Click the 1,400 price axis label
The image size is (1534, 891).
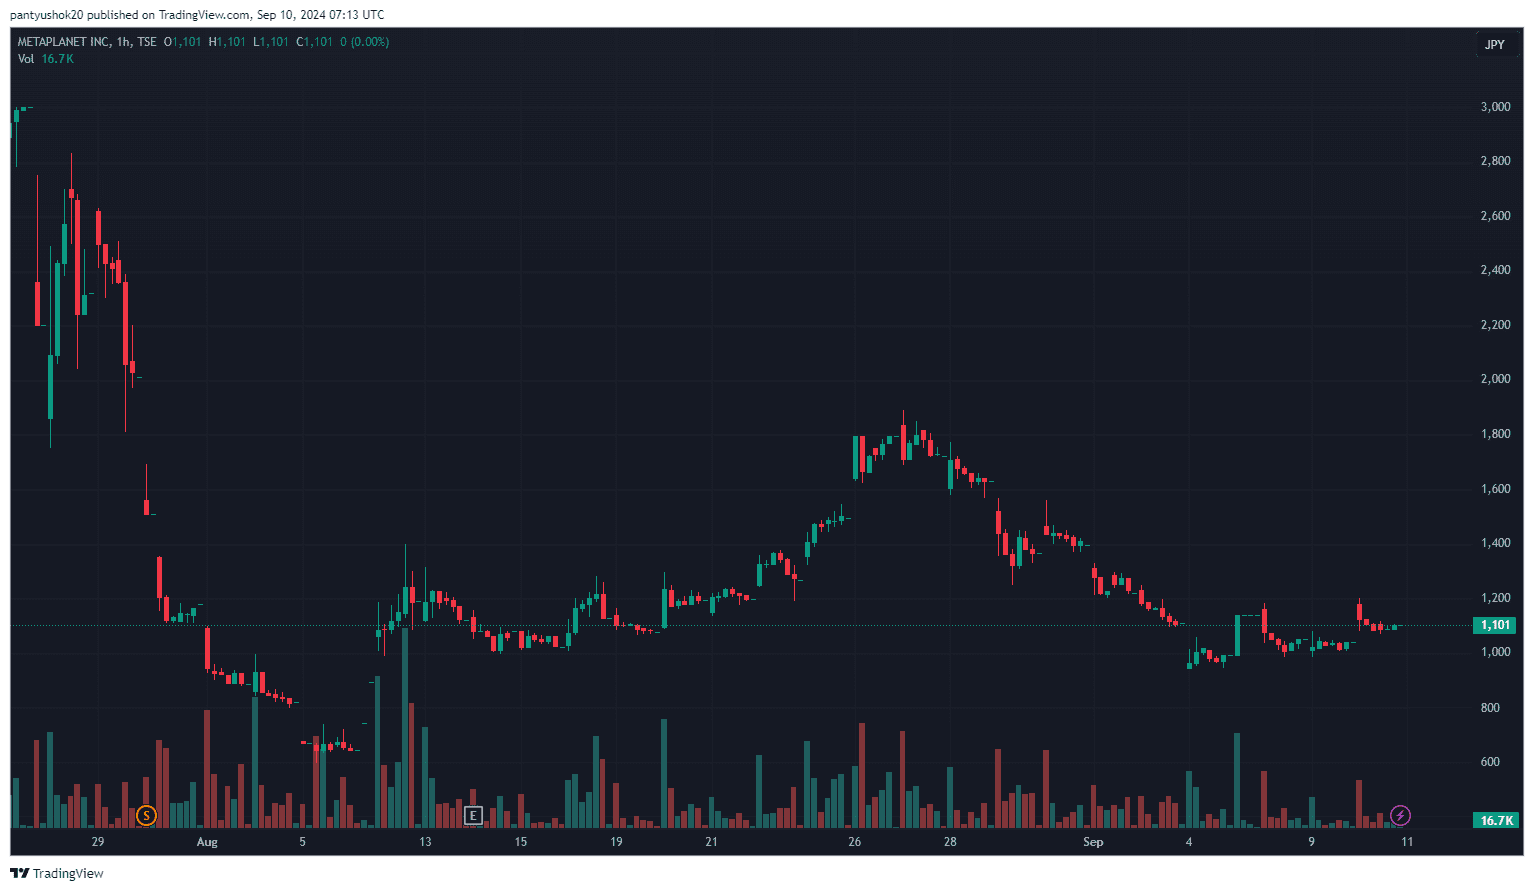pos(1495,543)
